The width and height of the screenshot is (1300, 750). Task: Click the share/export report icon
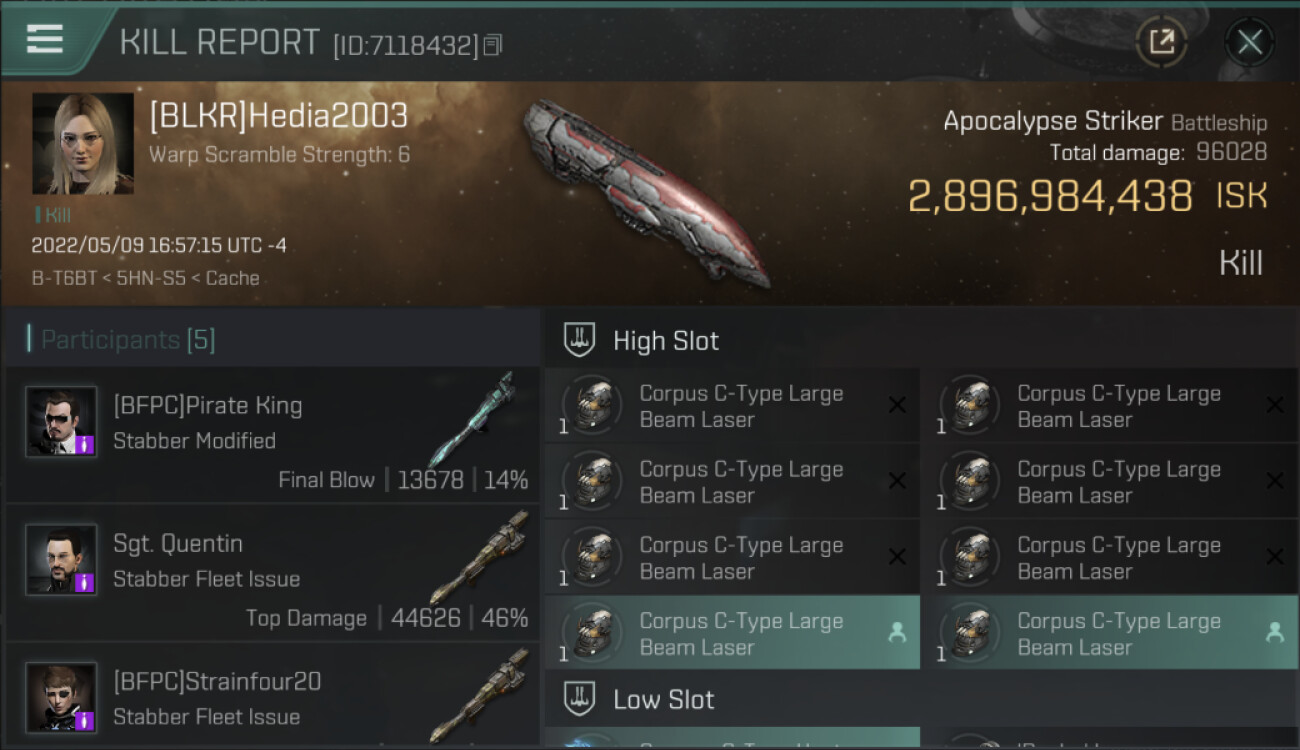click(1161, 42)
